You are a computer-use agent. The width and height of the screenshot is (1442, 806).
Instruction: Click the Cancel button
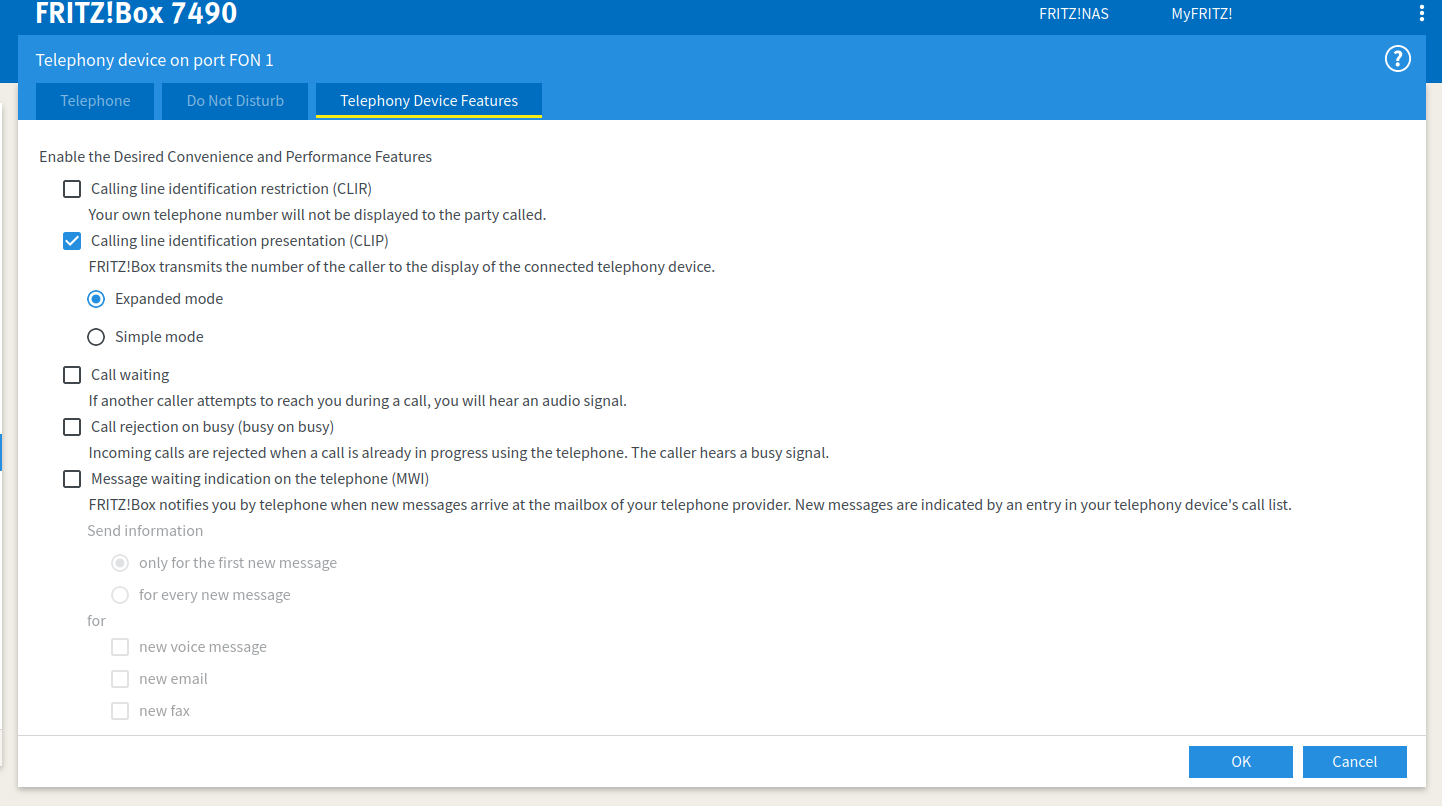[1354, 762]
